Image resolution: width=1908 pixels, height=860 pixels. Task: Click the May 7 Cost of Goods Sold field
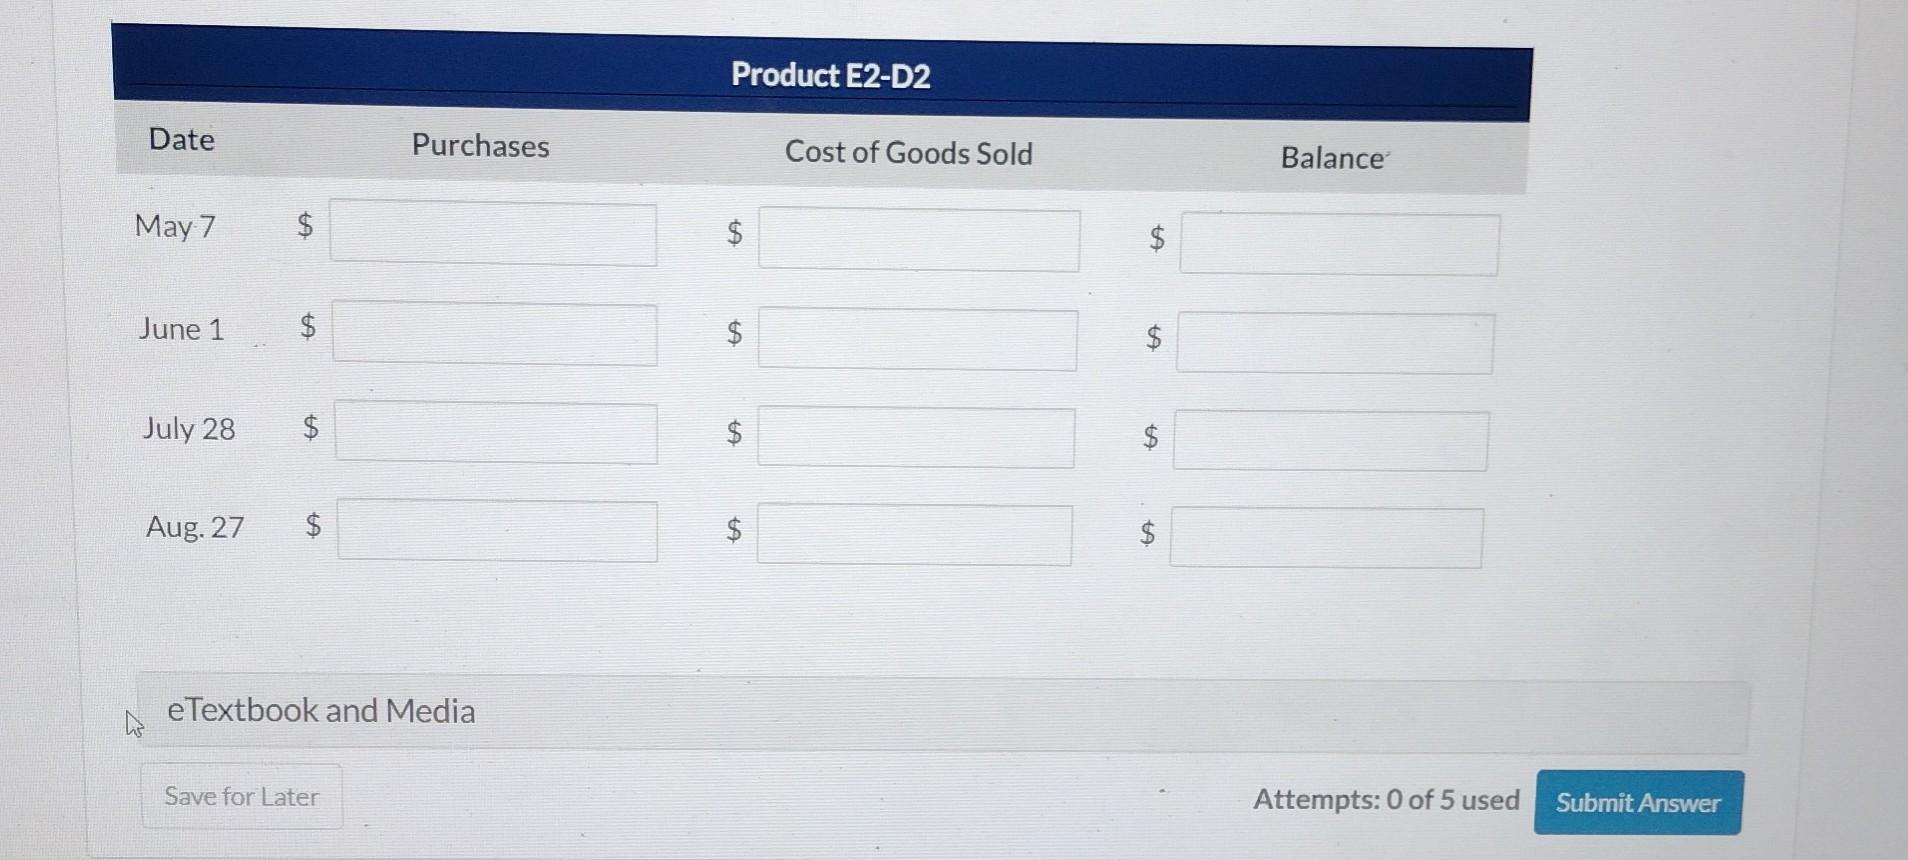click(x=920, y=240)
